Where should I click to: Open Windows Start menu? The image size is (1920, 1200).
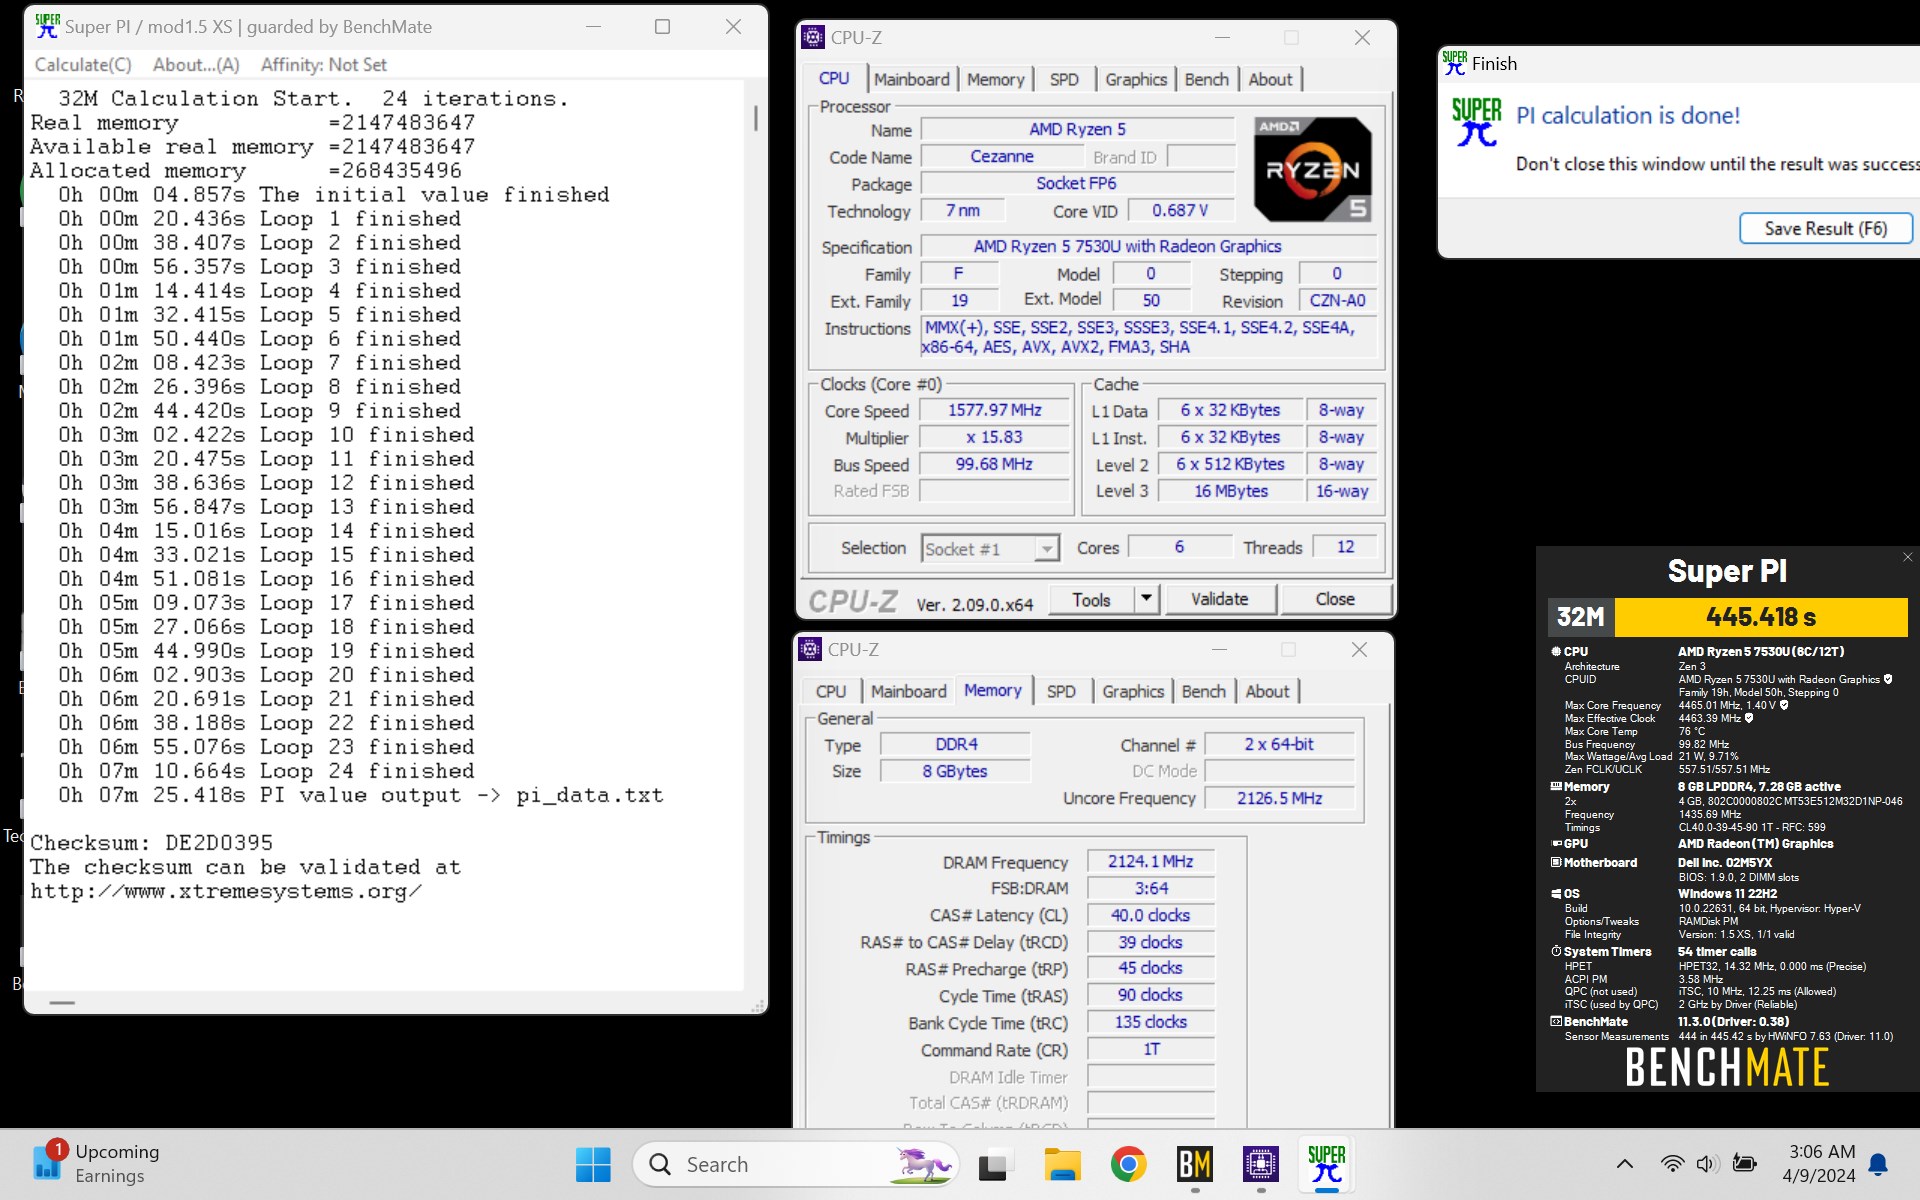tap(593, 1164)
